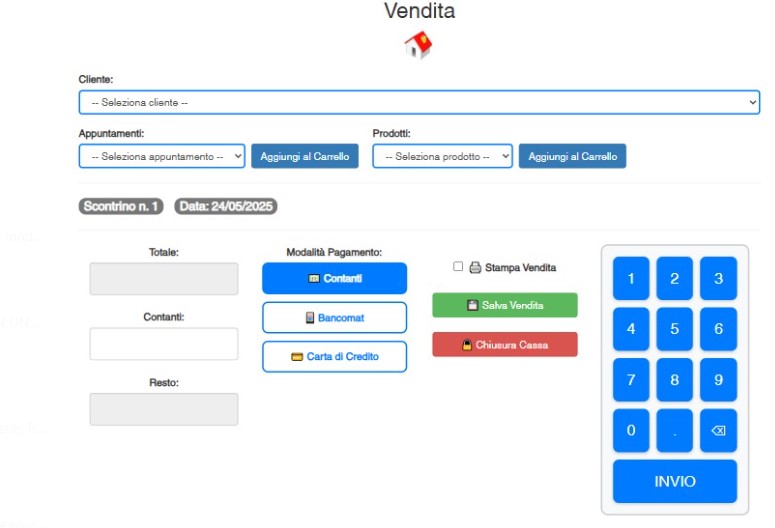The image size is (775, 528).
Task: Open the Seleziona prodotto dropdown
Action: tap(442, 156)
